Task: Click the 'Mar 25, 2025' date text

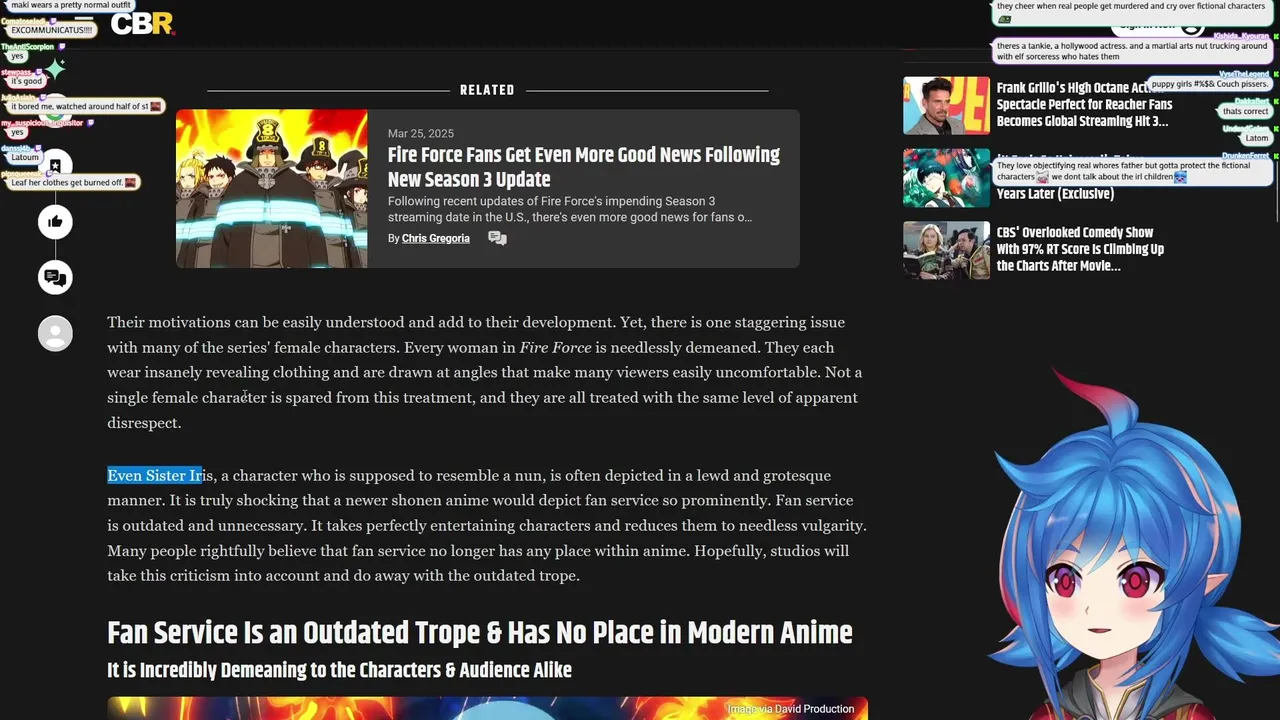Action: 421,133
